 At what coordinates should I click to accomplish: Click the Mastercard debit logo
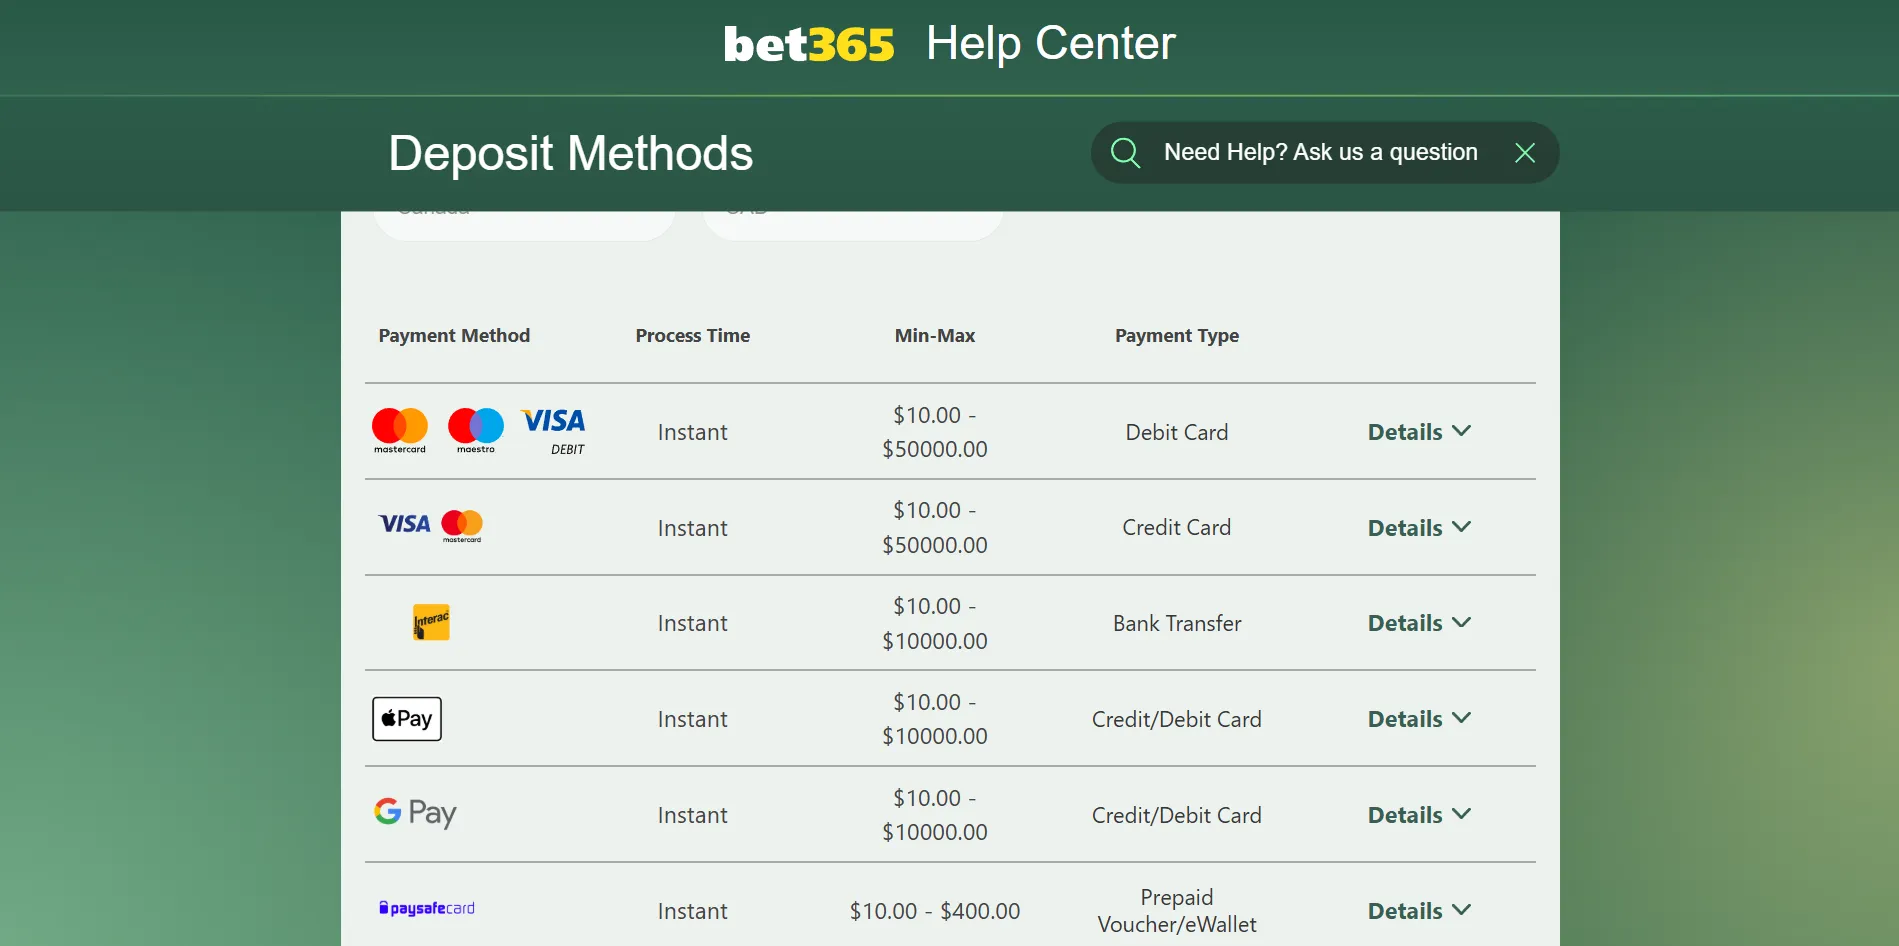tap(400, 431)
